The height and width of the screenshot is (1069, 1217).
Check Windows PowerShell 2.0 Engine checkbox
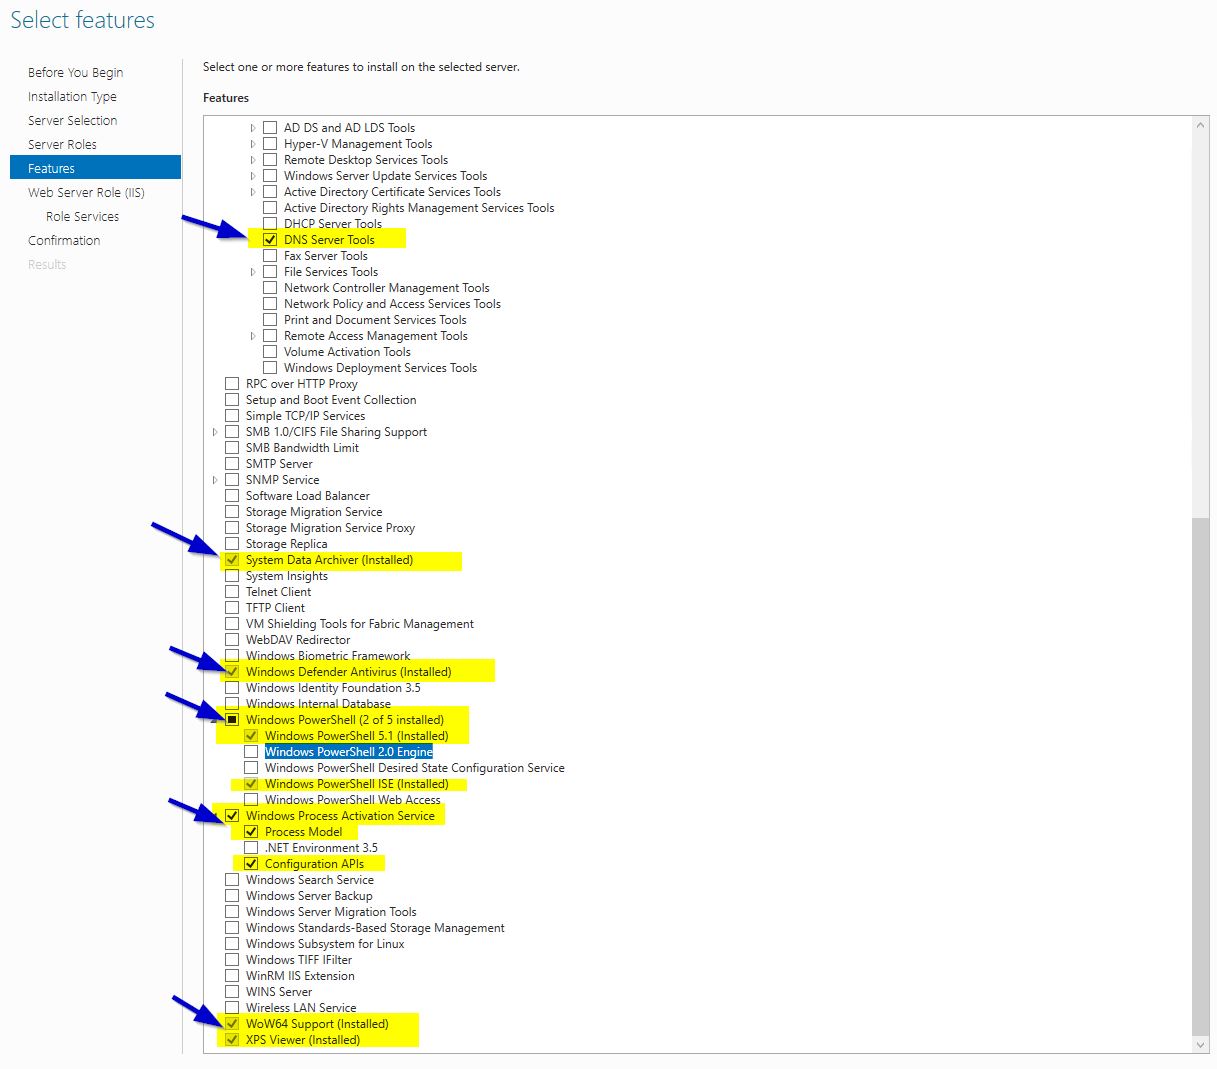(251, 752)
